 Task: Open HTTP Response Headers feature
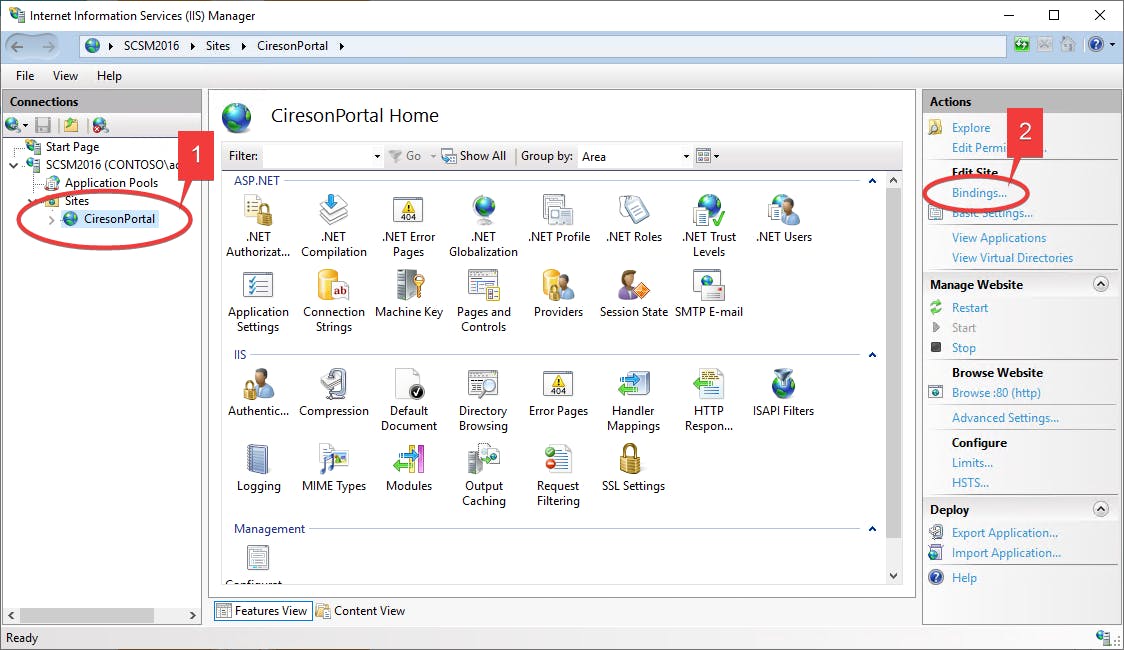[709, 399]
